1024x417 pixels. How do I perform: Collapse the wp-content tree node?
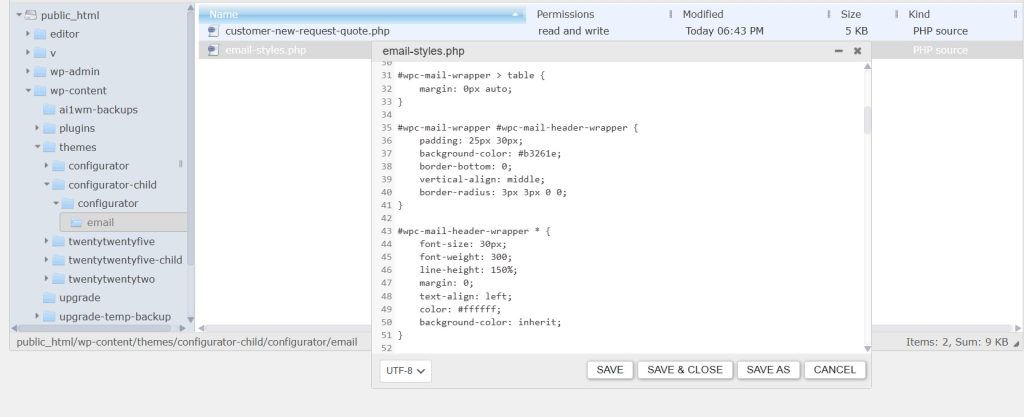[x=28, y=91]
